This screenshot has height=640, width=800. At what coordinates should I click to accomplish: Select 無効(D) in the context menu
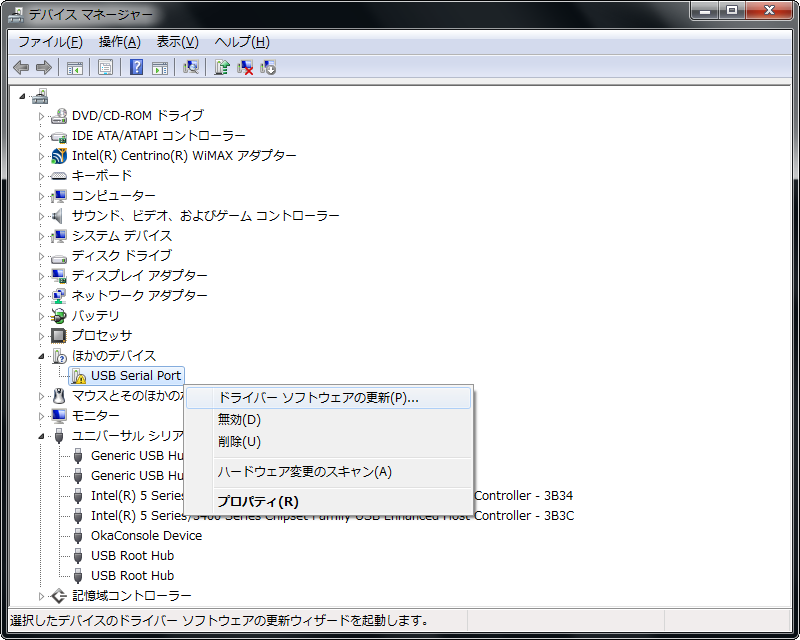[239, 420]
